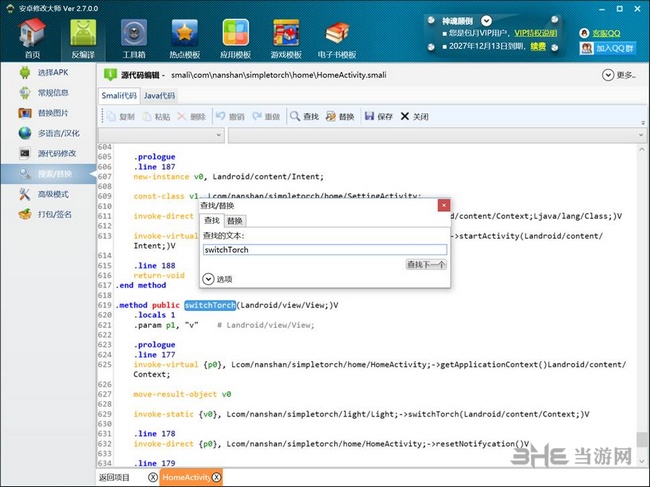Switch to the Java代码 tab
Viewport: 650px width, 487px height.
point(159,96)
